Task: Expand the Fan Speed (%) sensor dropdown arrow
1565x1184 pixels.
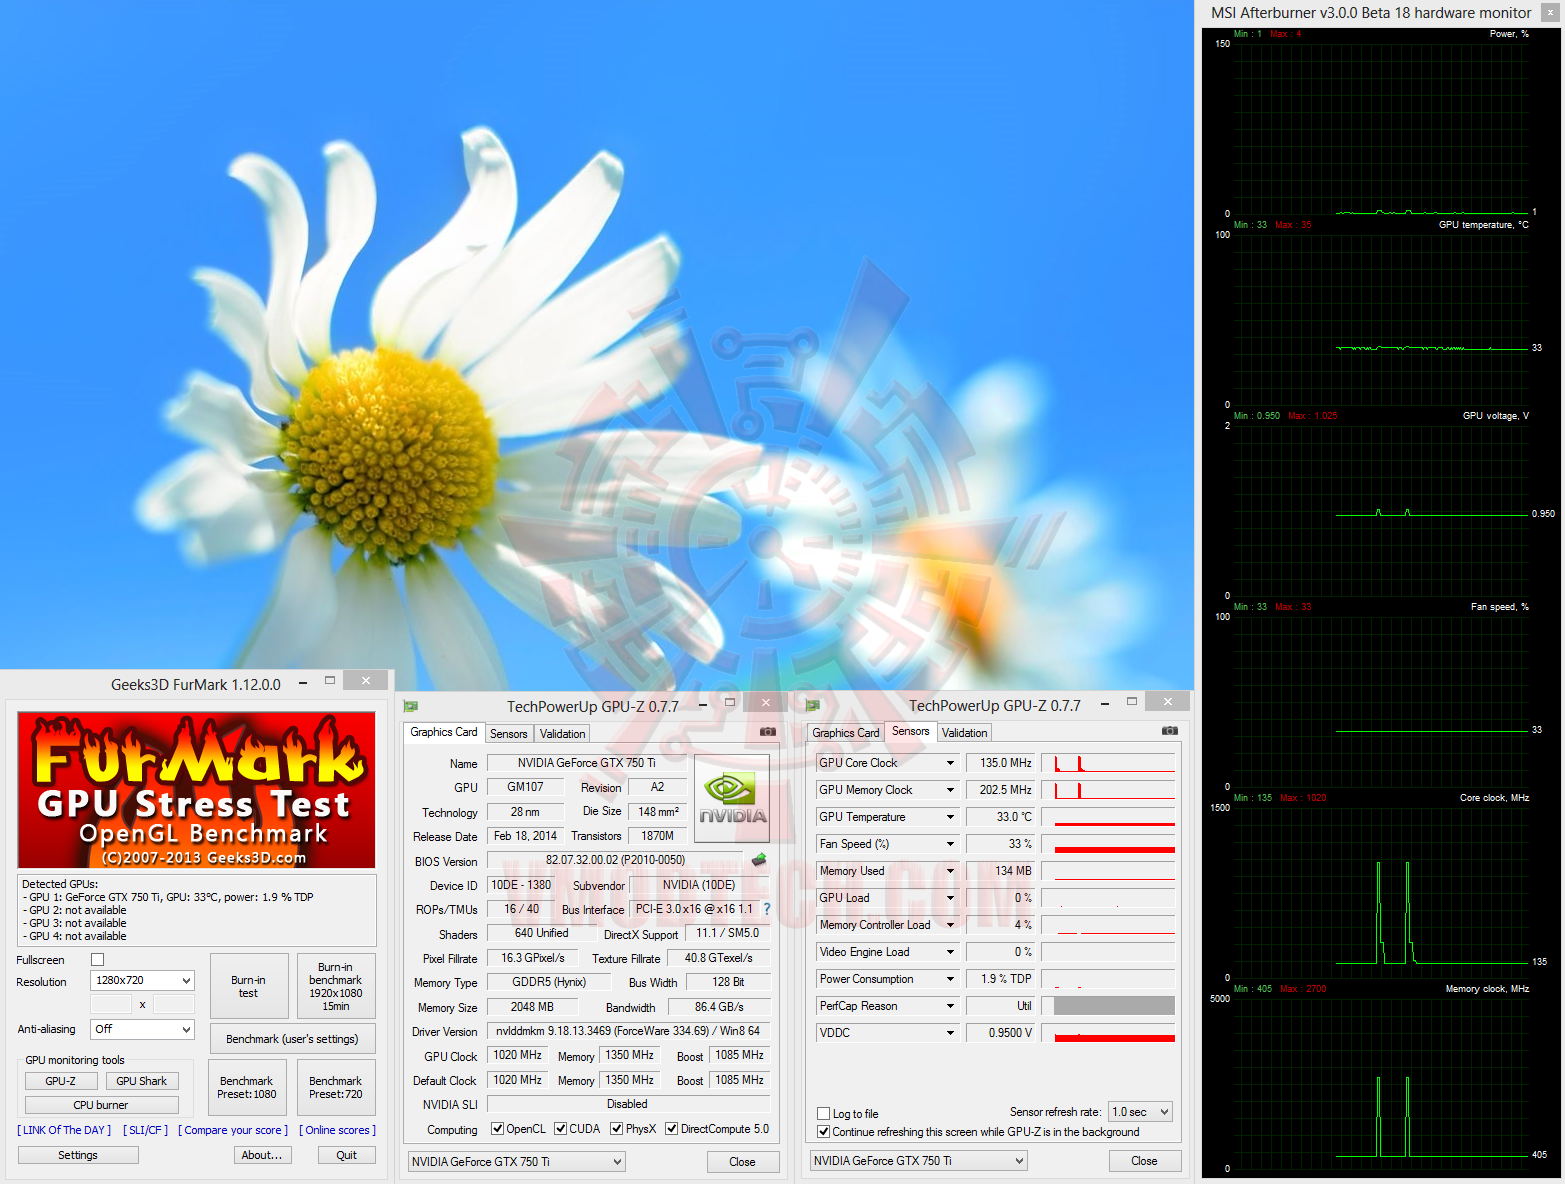Action: (x=950, y=844)
